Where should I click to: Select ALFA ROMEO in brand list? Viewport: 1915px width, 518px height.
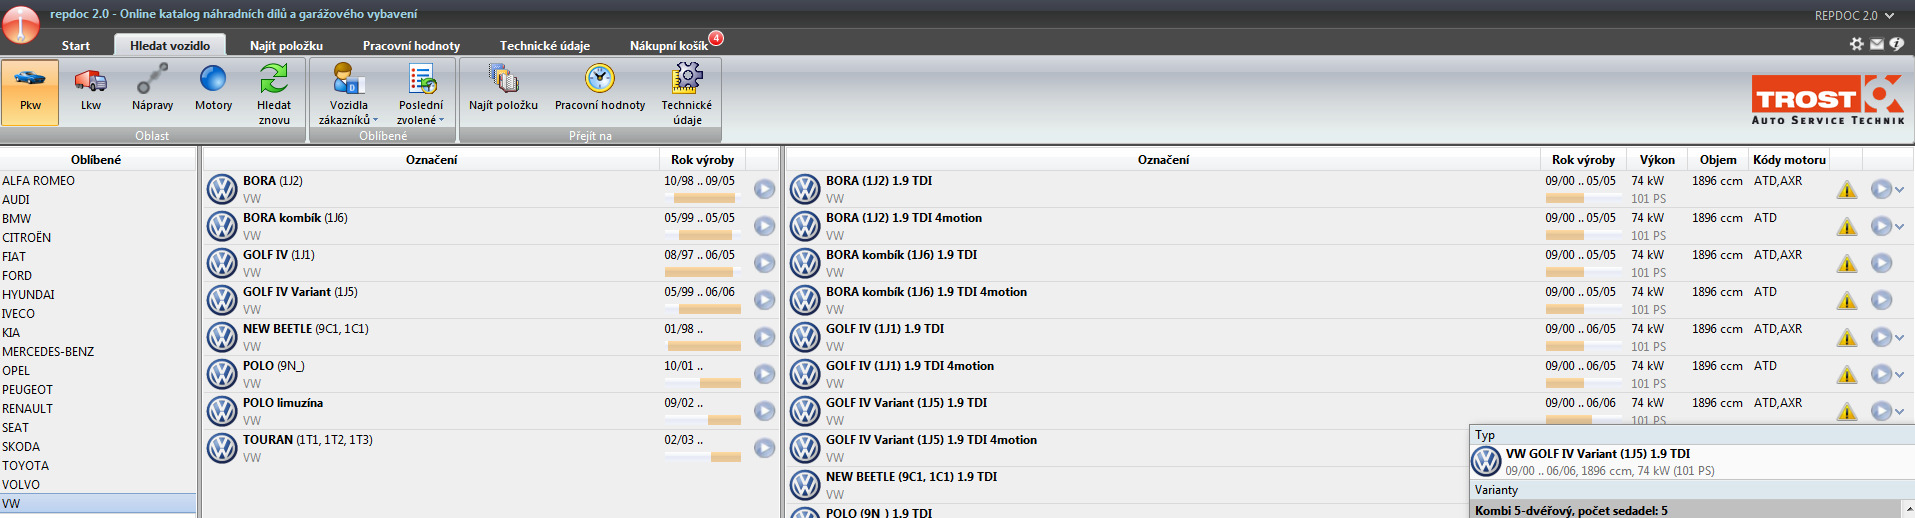[98, 181]
